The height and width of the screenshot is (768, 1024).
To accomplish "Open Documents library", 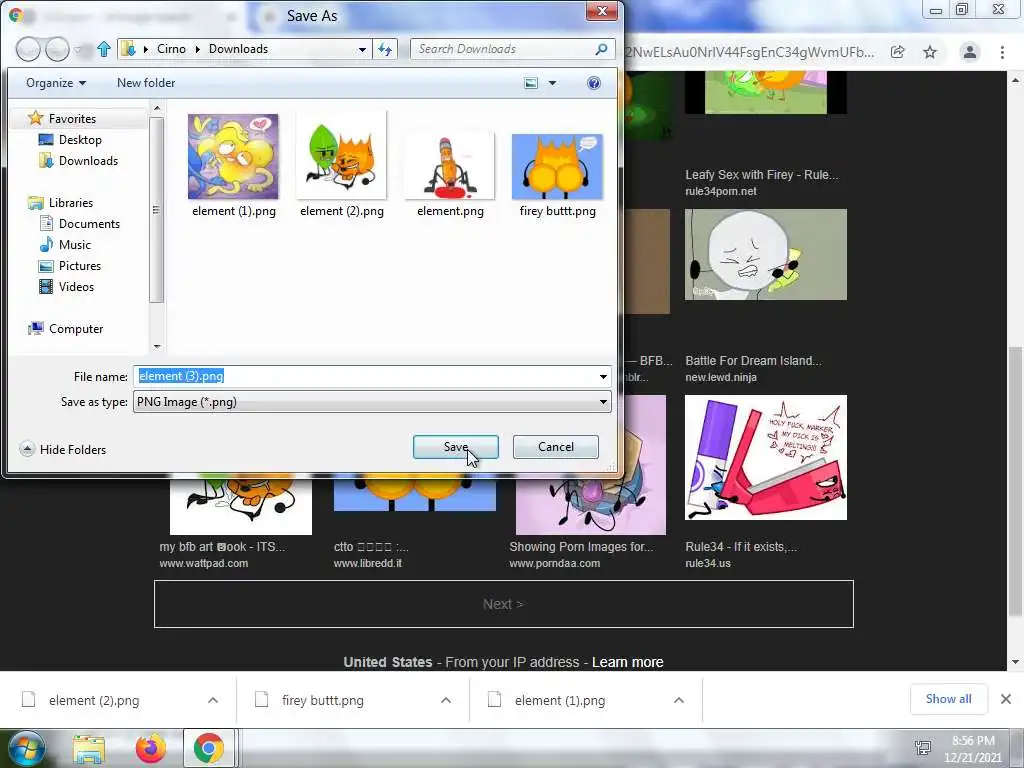I will [x=89, y=223].
